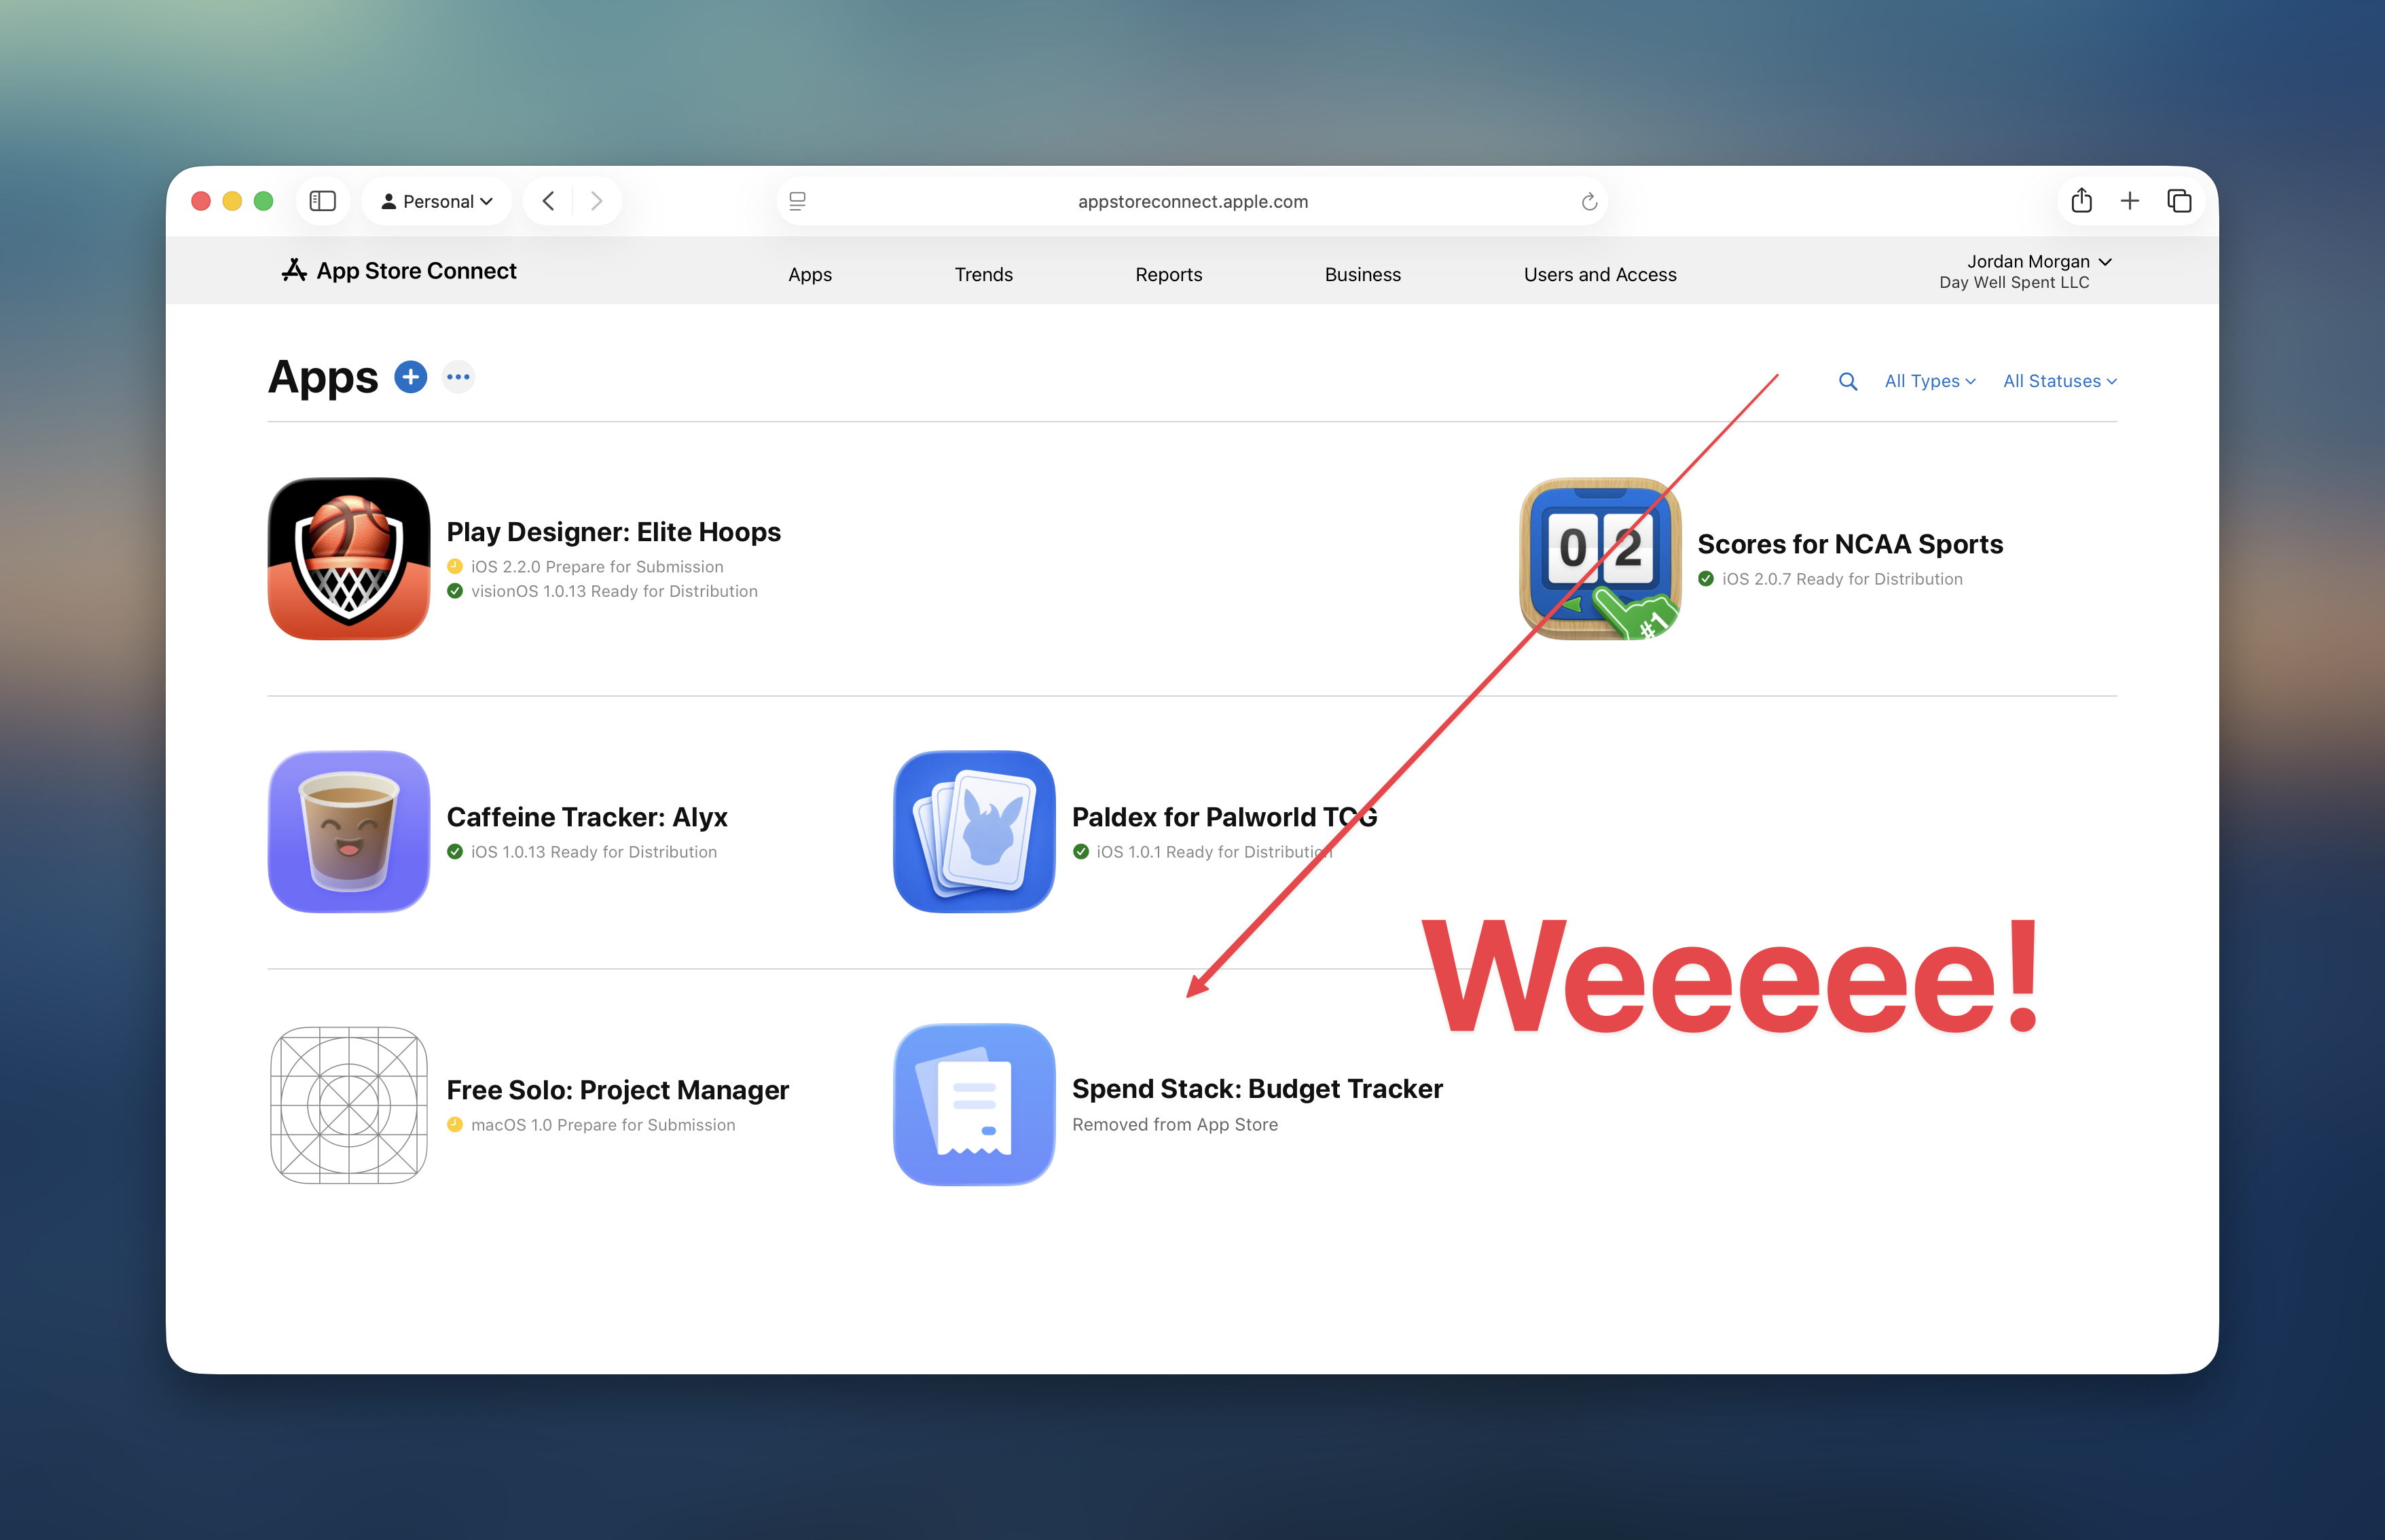Open the Paldex cards app icon
Screen dimensions: 2385x1540
[x=974, y=831]
